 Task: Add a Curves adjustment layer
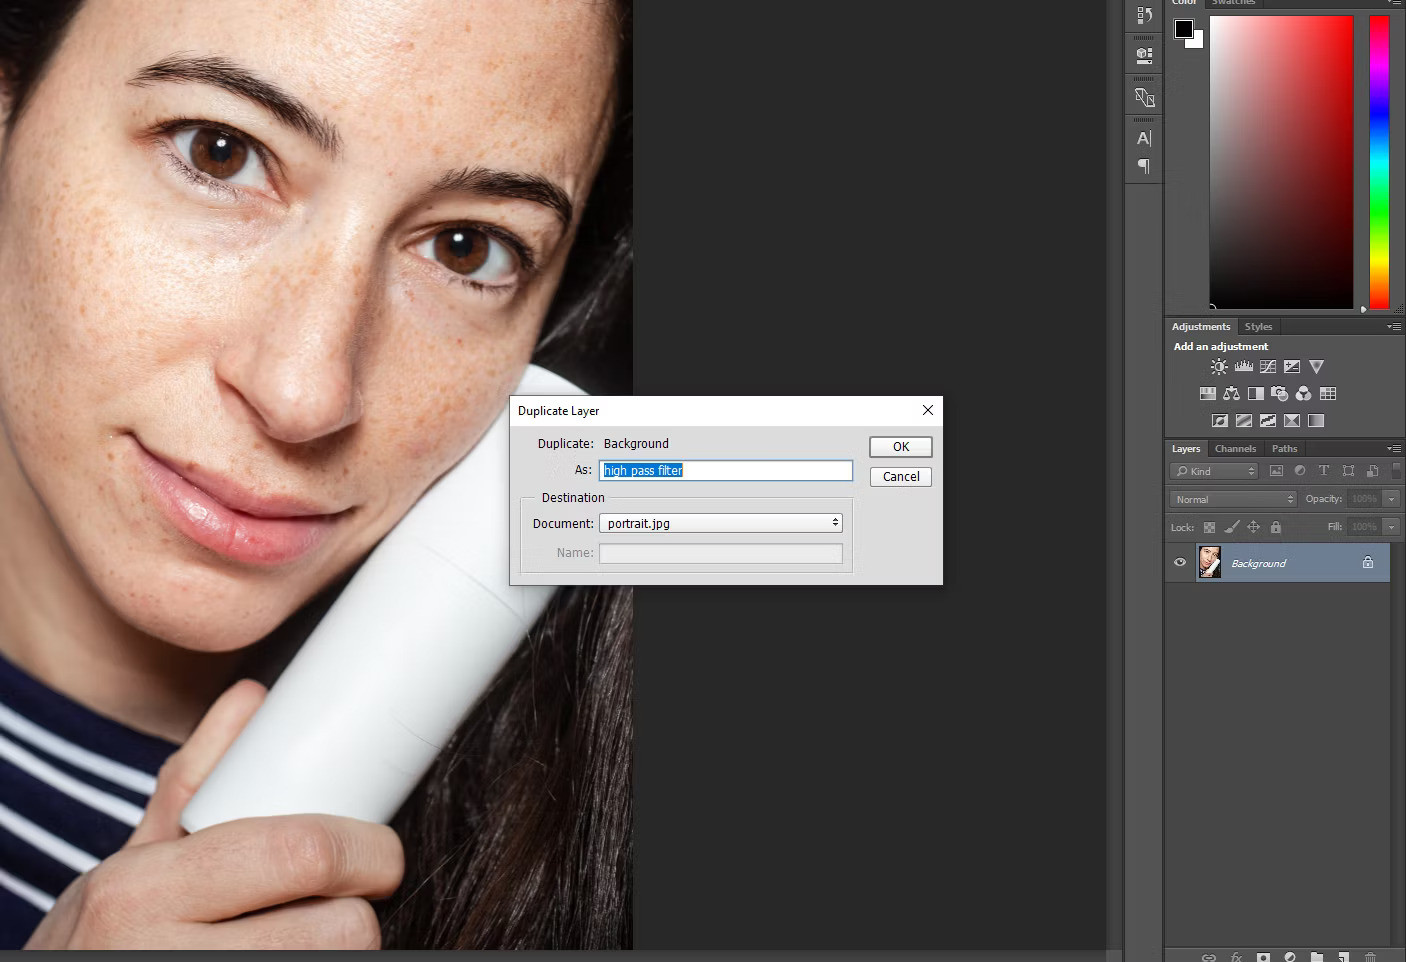1268,367
